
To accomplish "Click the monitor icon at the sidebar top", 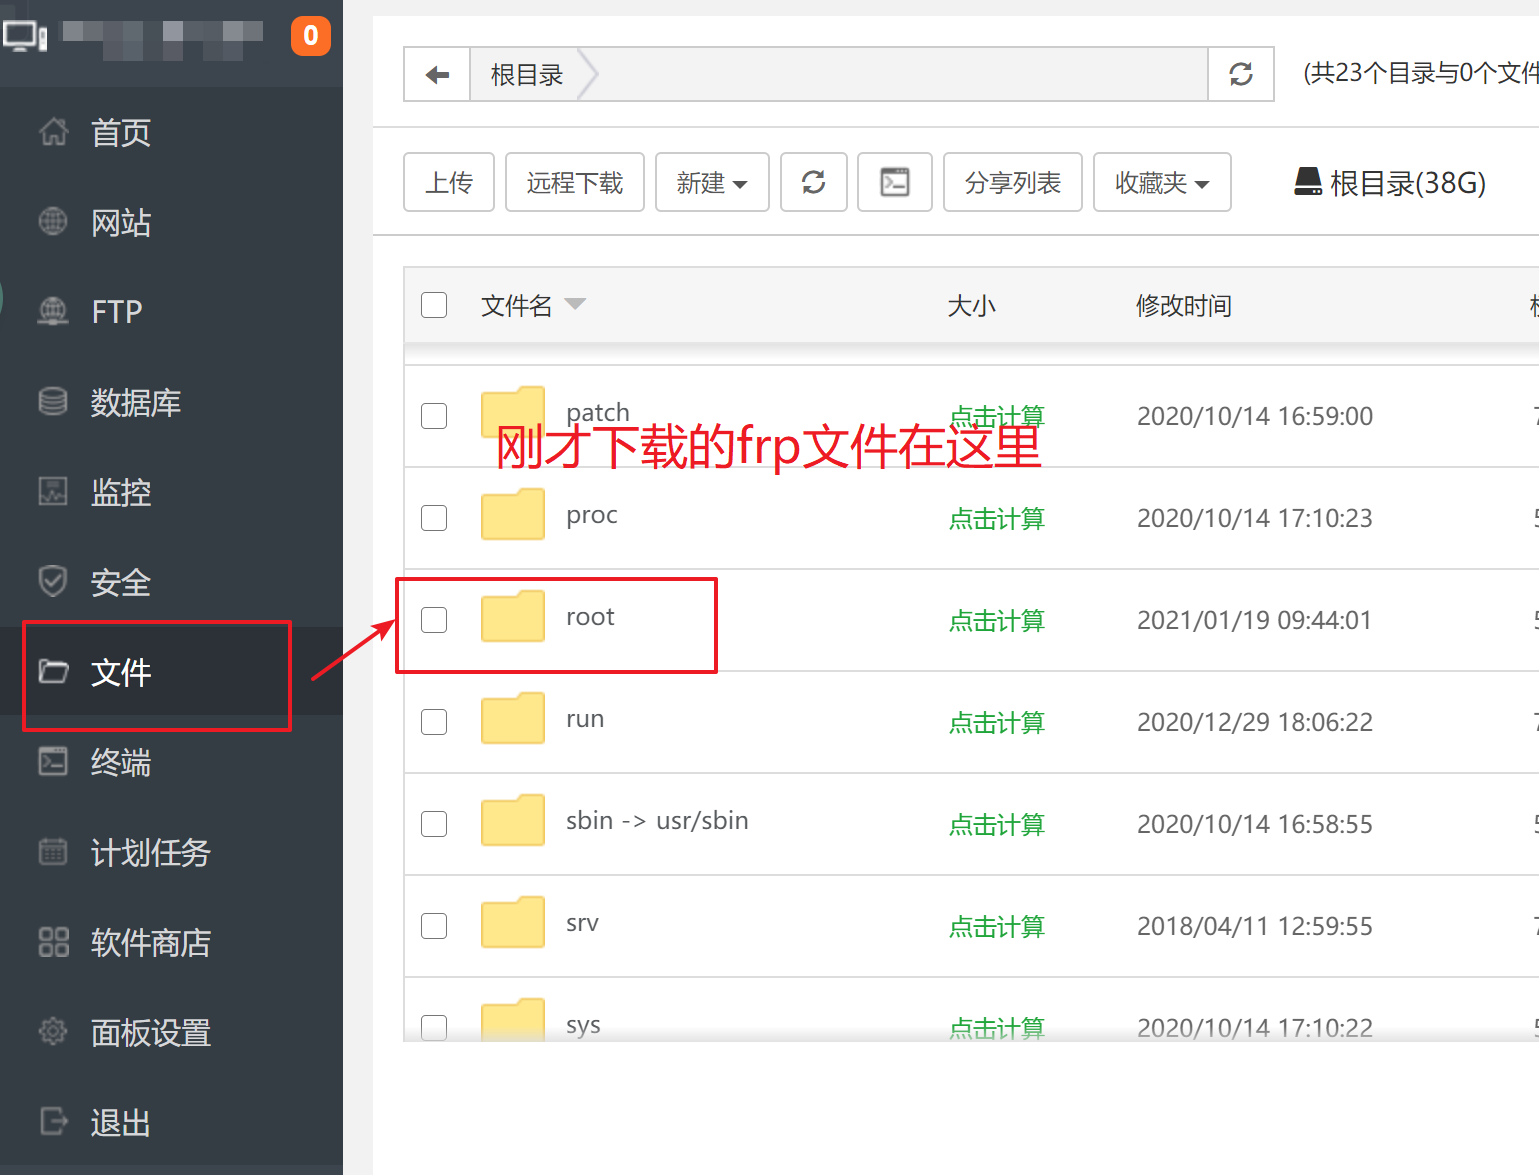I will click(x=24, y=36).
